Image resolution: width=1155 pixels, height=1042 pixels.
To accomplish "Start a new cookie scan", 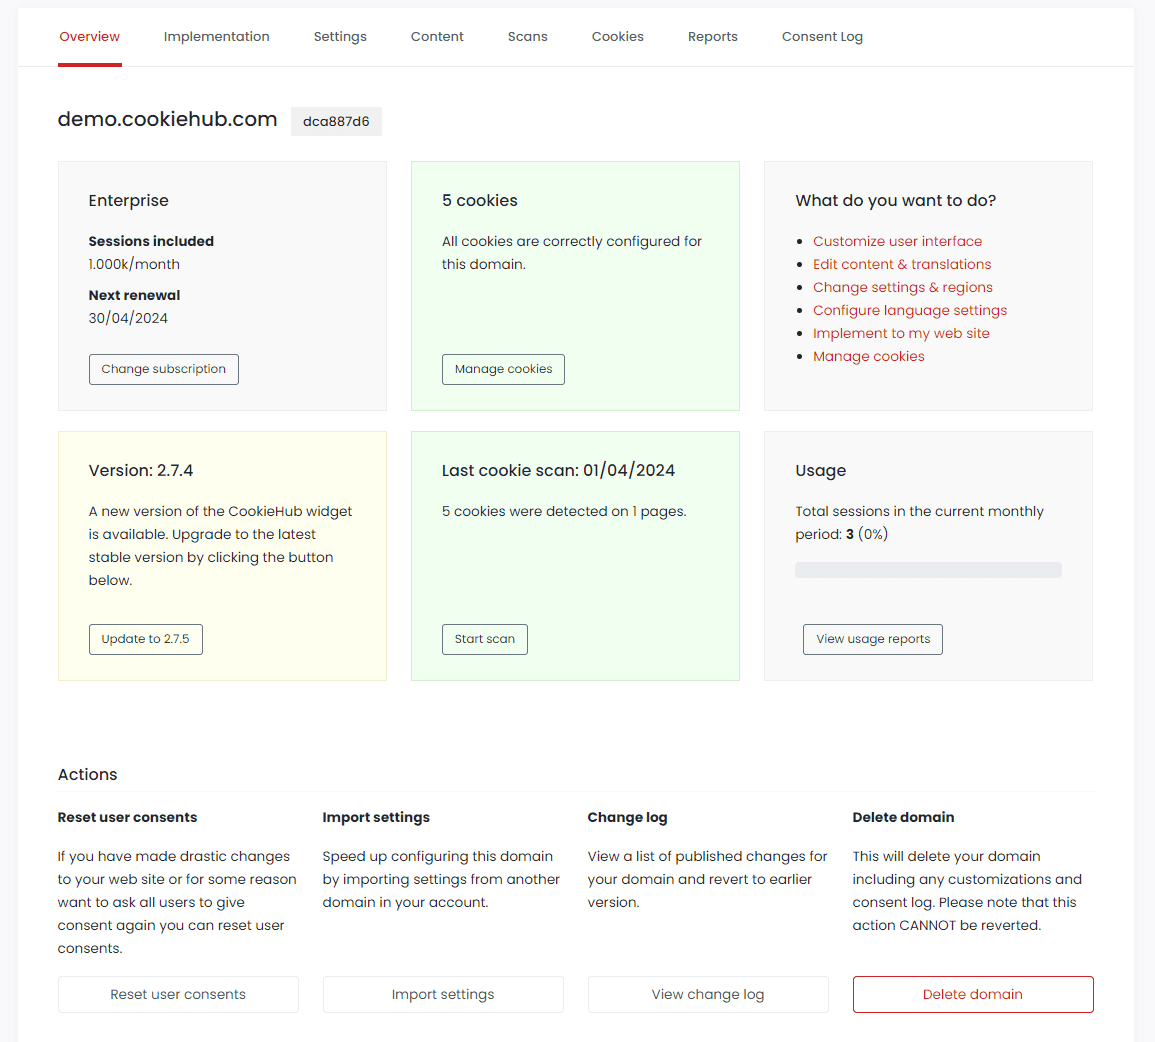I will (484, 639).
